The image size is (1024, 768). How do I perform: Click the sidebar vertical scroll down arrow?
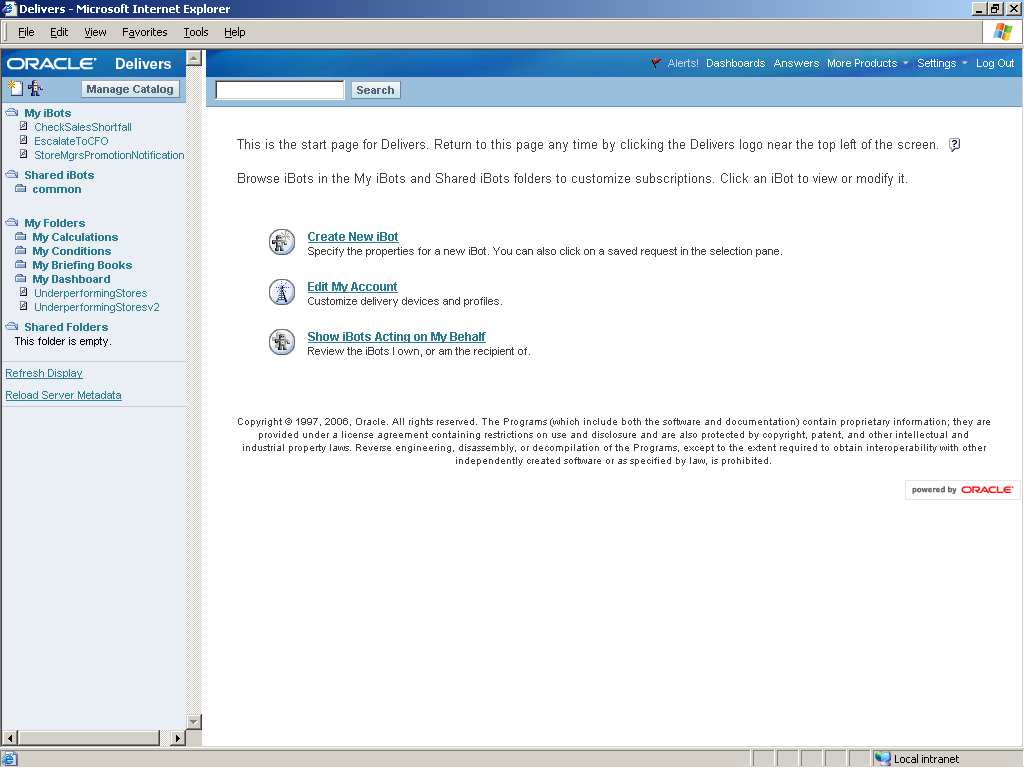click(x=194, y=722)
